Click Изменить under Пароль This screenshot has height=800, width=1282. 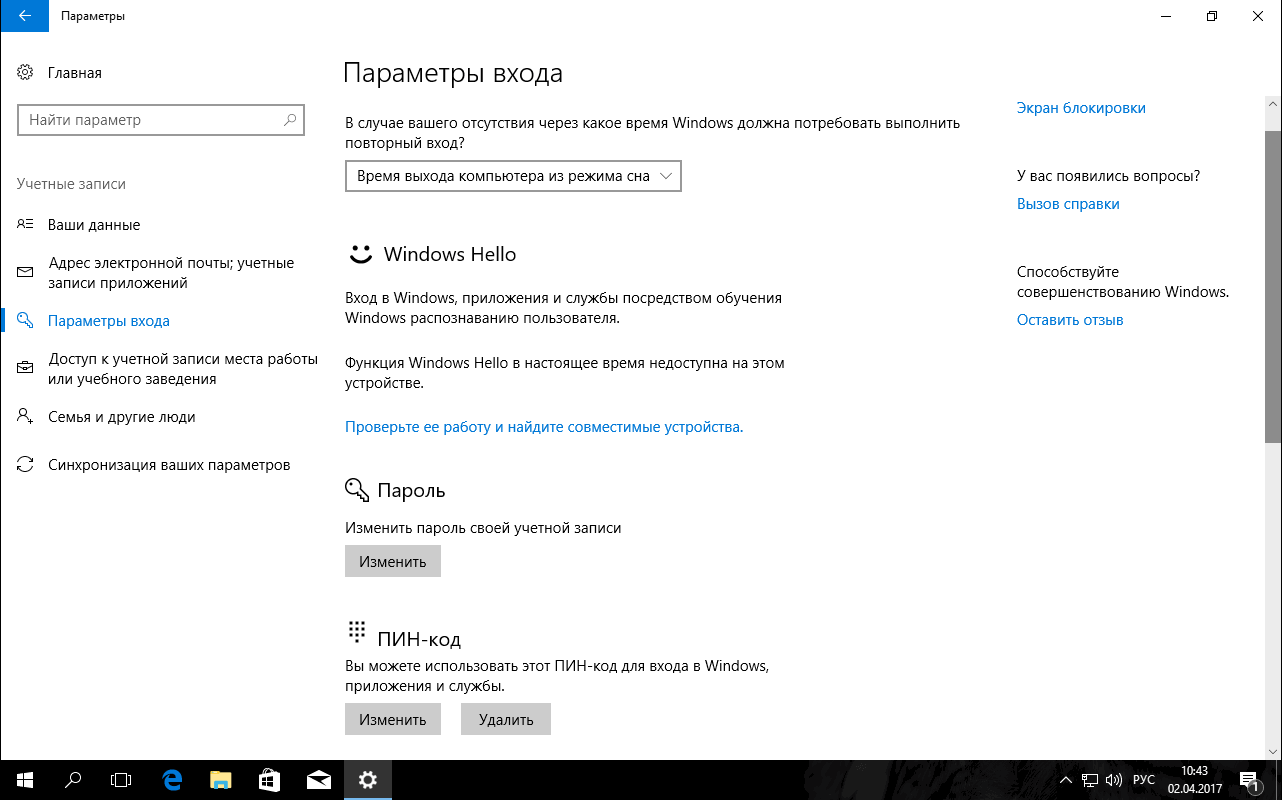click(393, 561)
